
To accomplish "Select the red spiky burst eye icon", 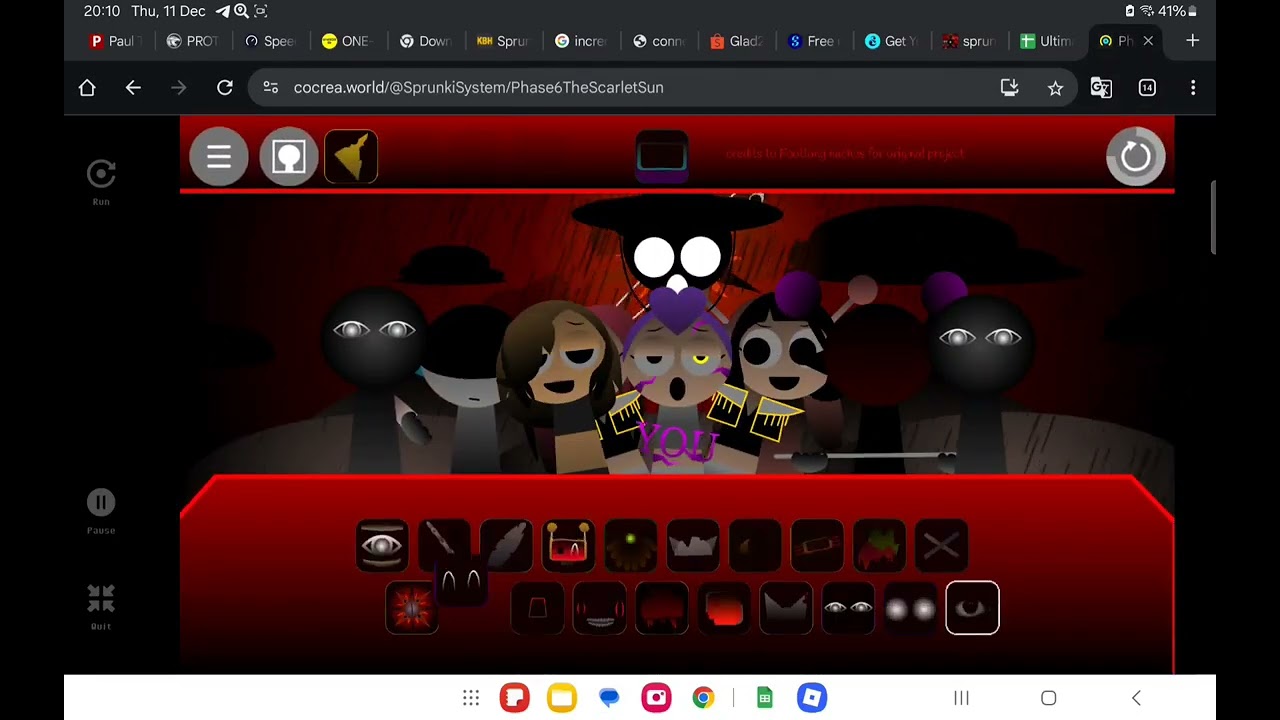I will [412, 608].
